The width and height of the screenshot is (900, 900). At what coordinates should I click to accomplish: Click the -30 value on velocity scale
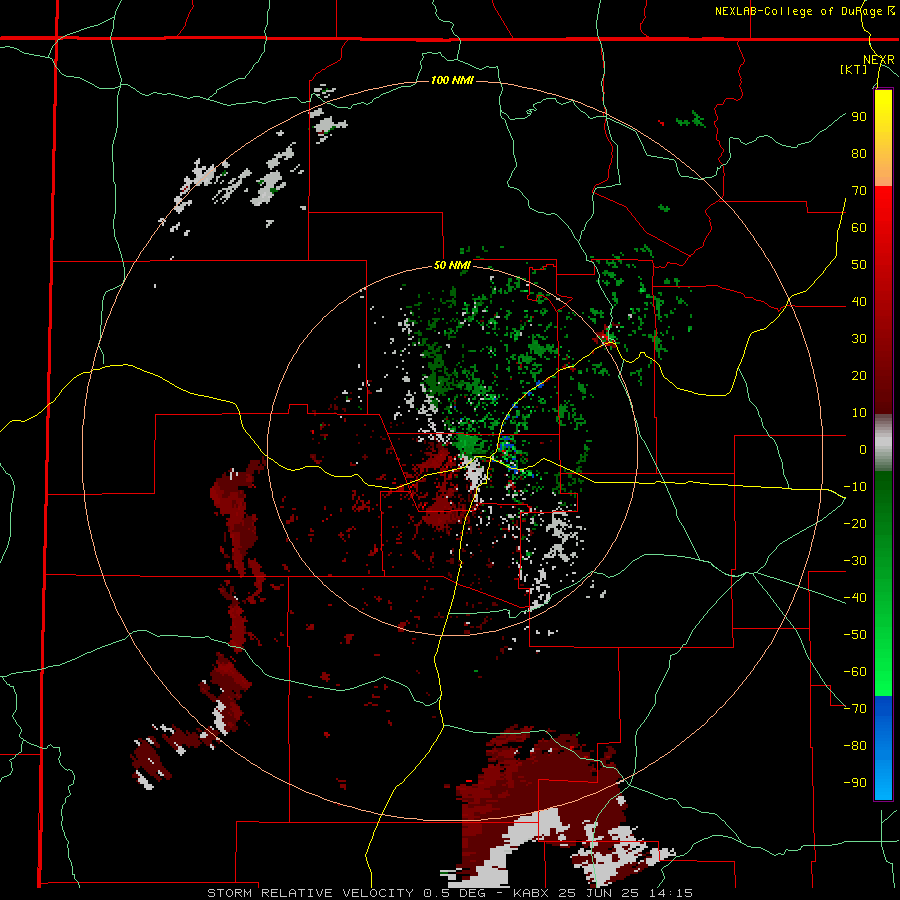click(x=855, y=561)
